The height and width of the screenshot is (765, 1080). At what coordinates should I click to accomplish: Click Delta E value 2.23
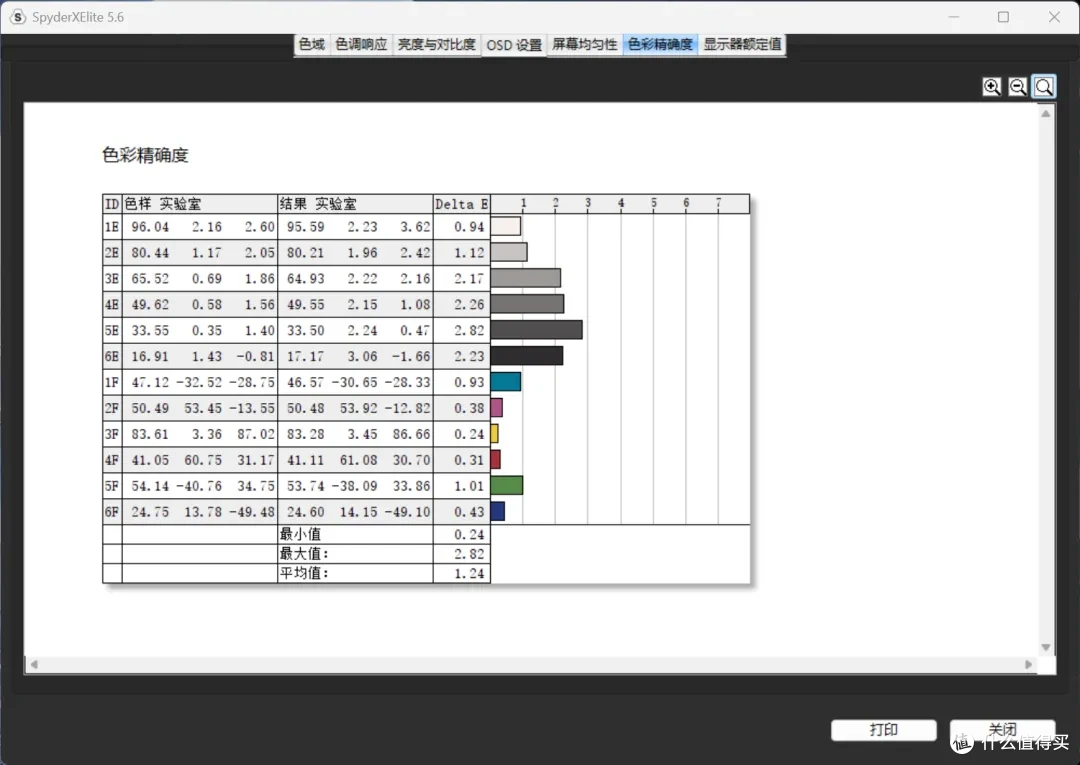point(469,356)
